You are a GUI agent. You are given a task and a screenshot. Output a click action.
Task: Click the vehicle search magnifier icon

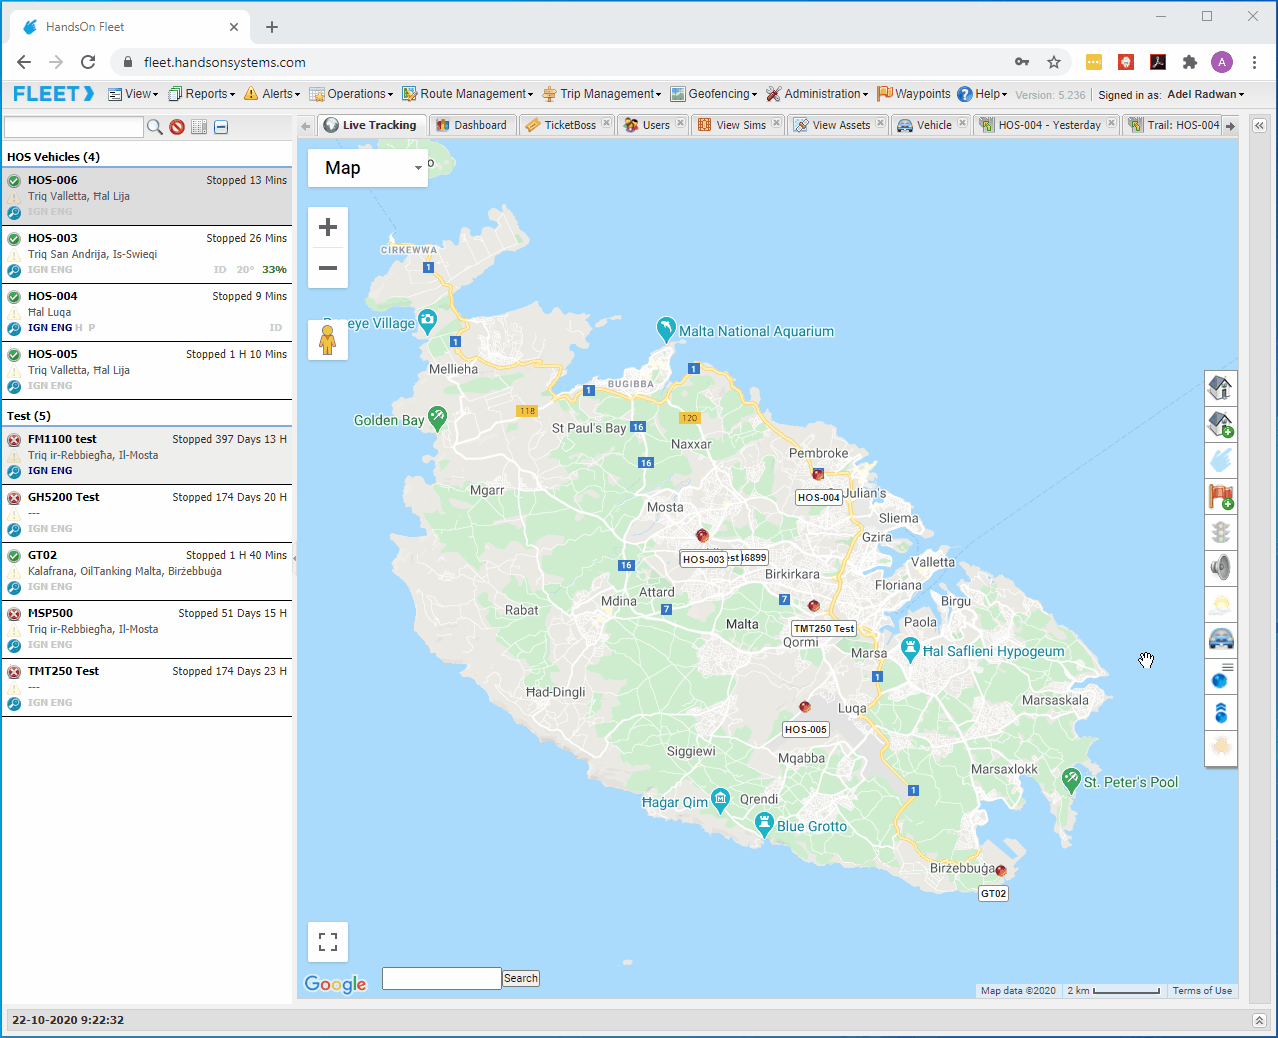(x=155, y=127)
